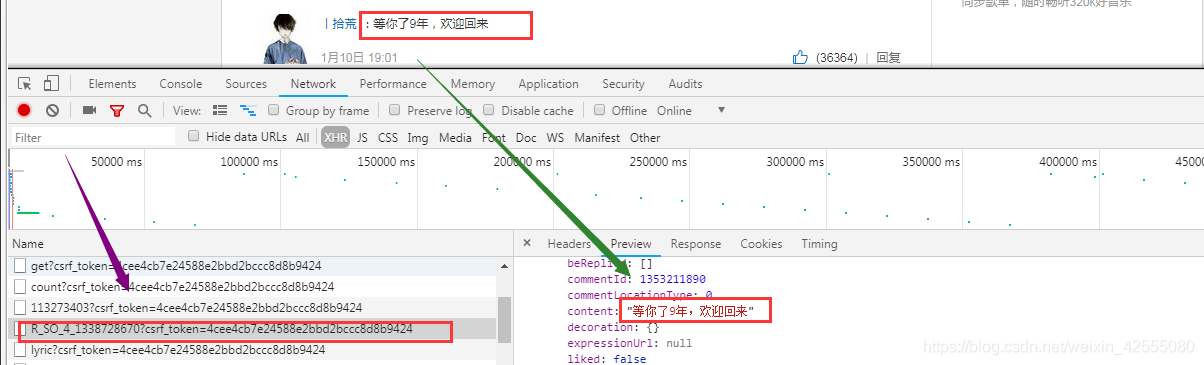Close the request details pane
Viewport: 1204px width, 365px height.
527,244
